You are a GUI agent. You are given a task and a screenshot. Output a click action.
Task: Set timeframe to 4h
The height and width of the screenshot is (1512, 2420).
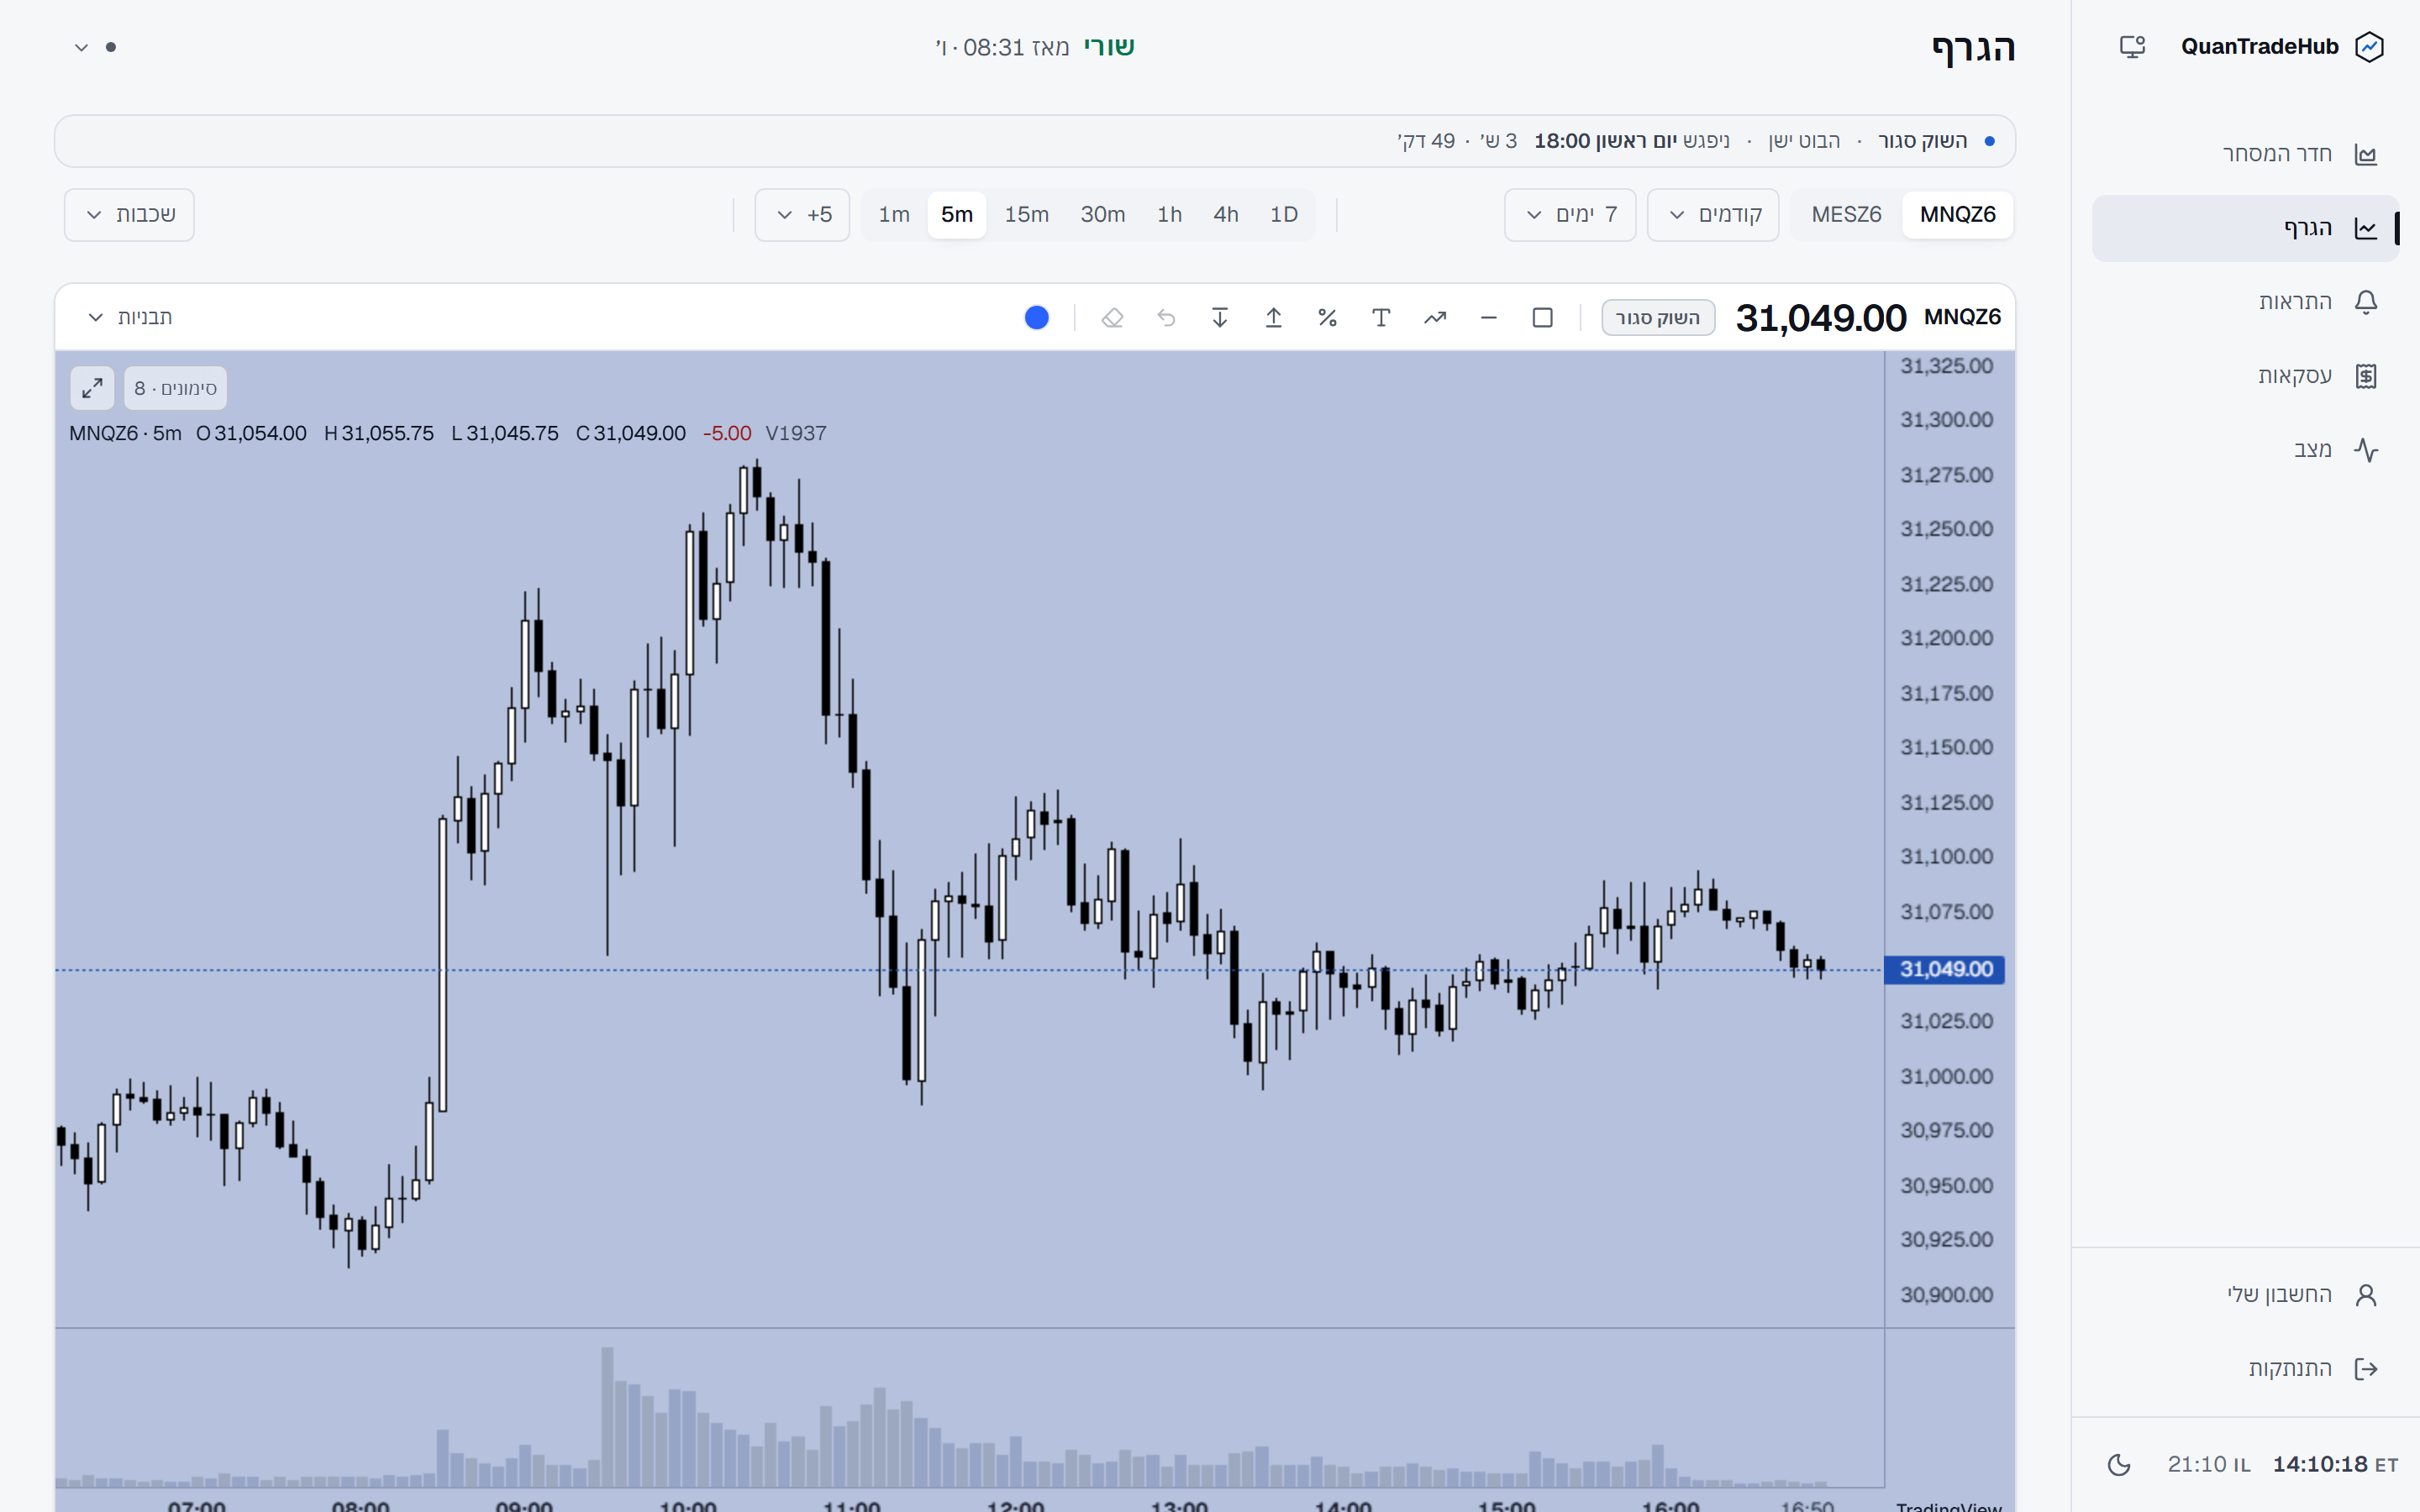[x=1225, y=215]
